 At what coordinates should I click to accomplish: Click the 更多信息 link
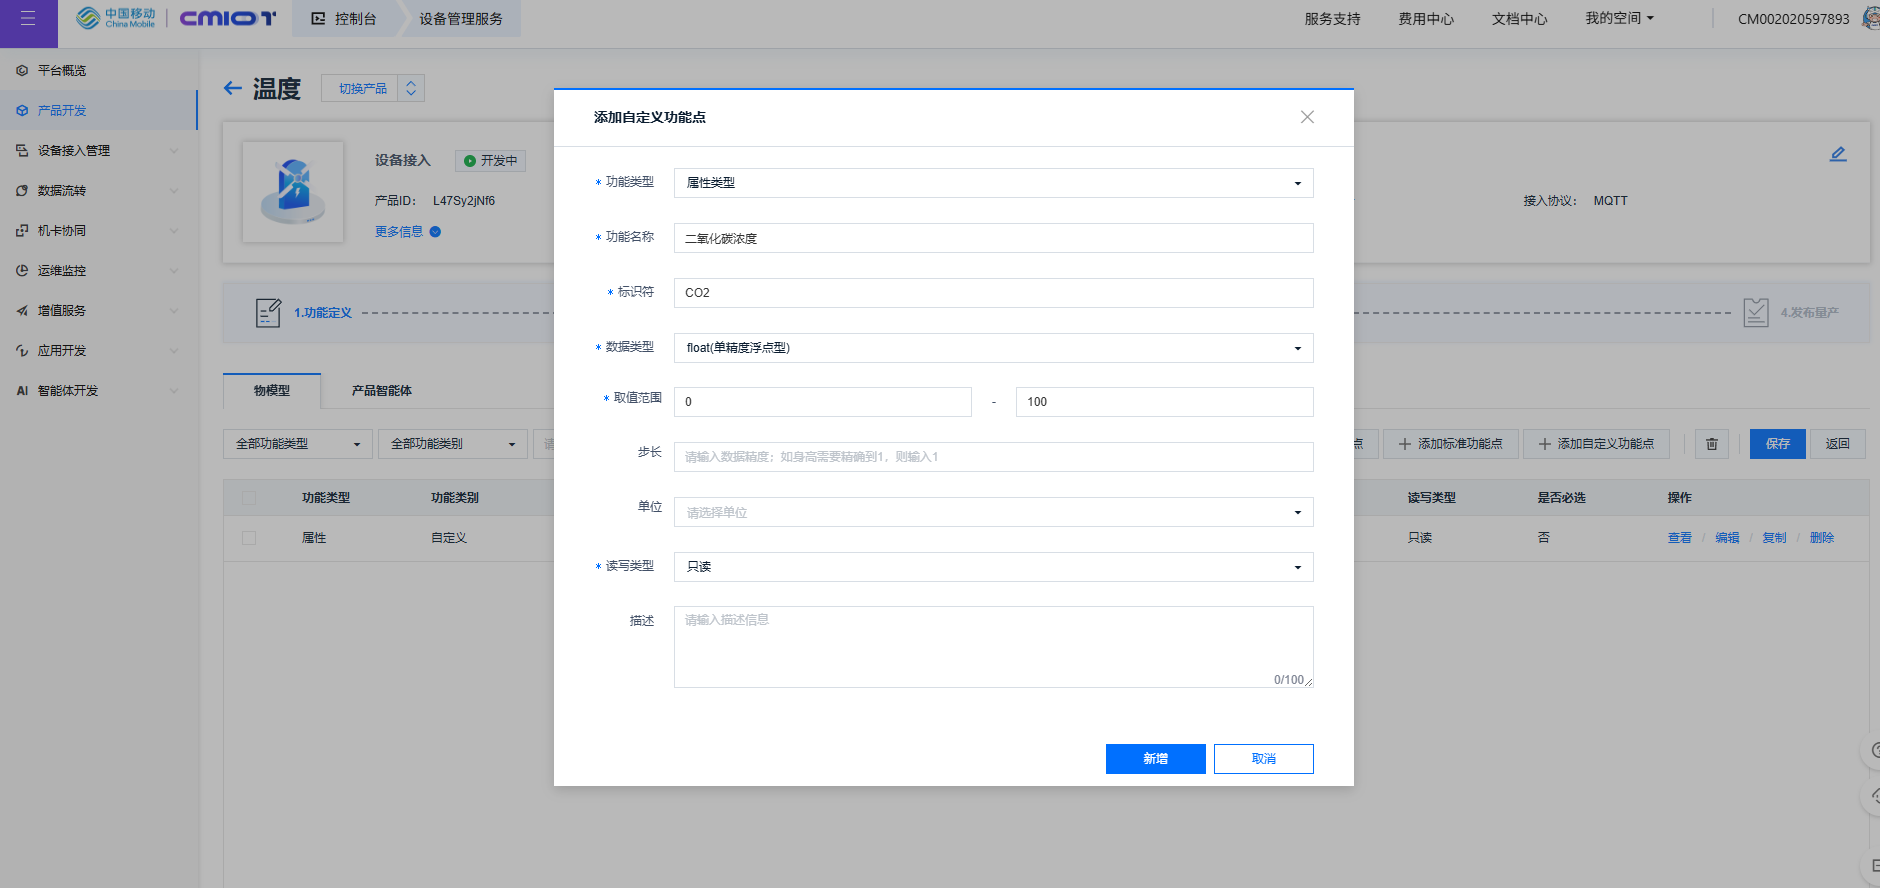(399, 232)
